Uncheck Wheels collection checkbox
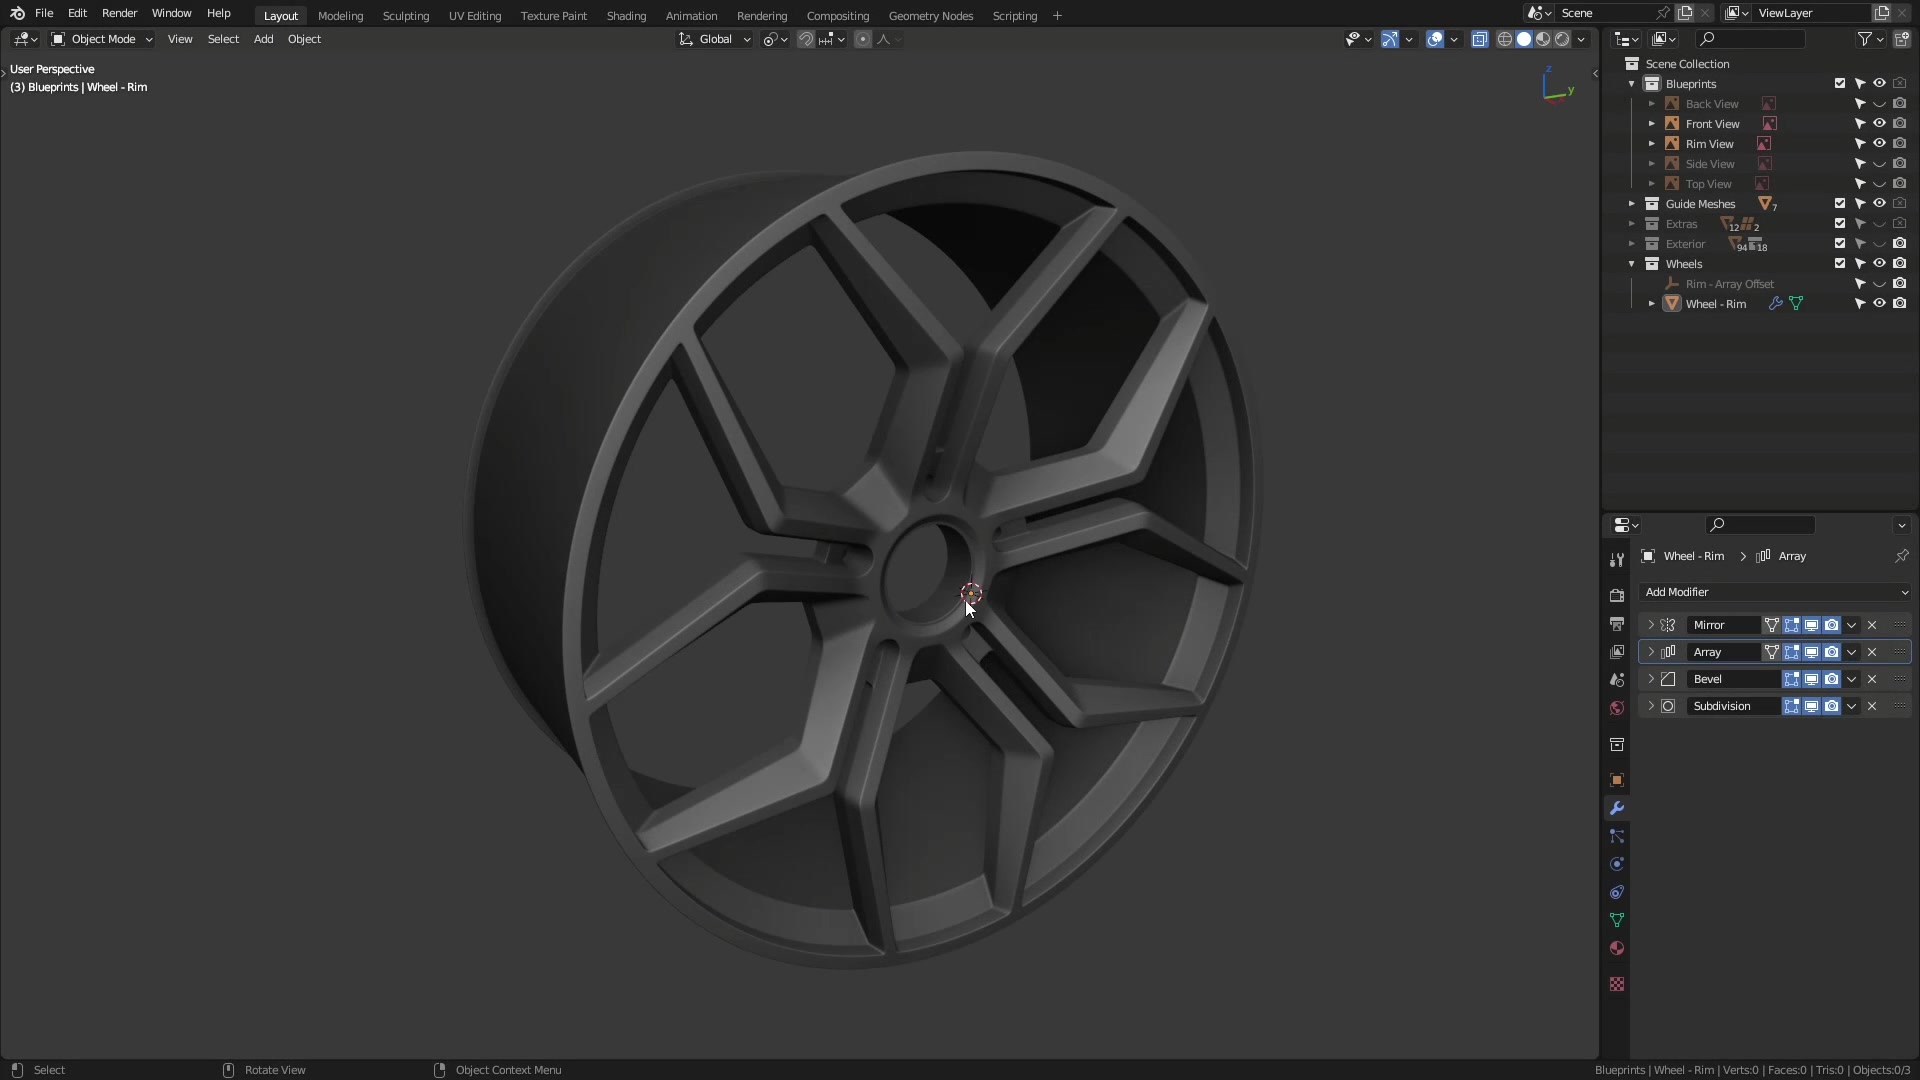This screenshot has height=1080, width=1920. tap(1840, 264)
